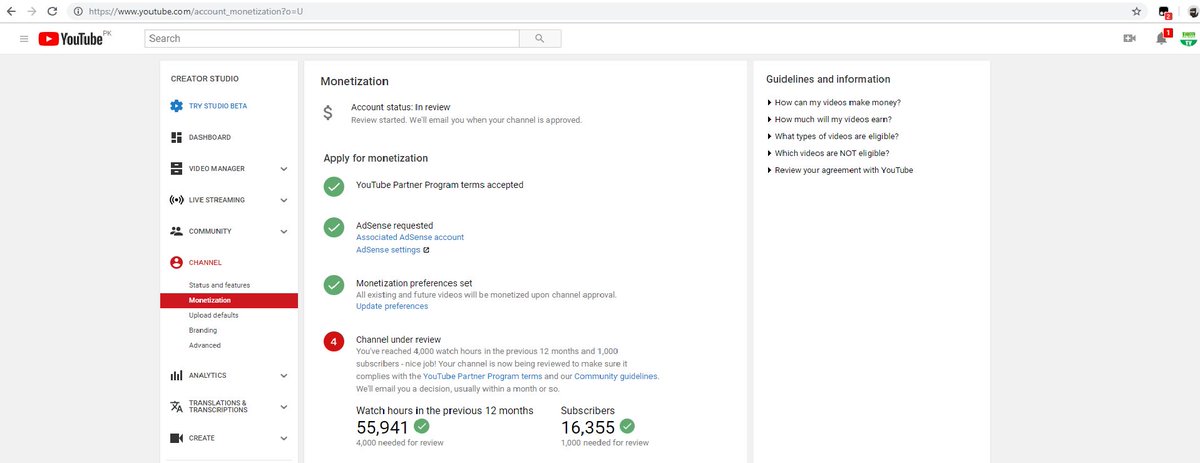Click the Live Streaming broadcast icon
Screen dimensions: 1200x463
(x=176, y=200)
